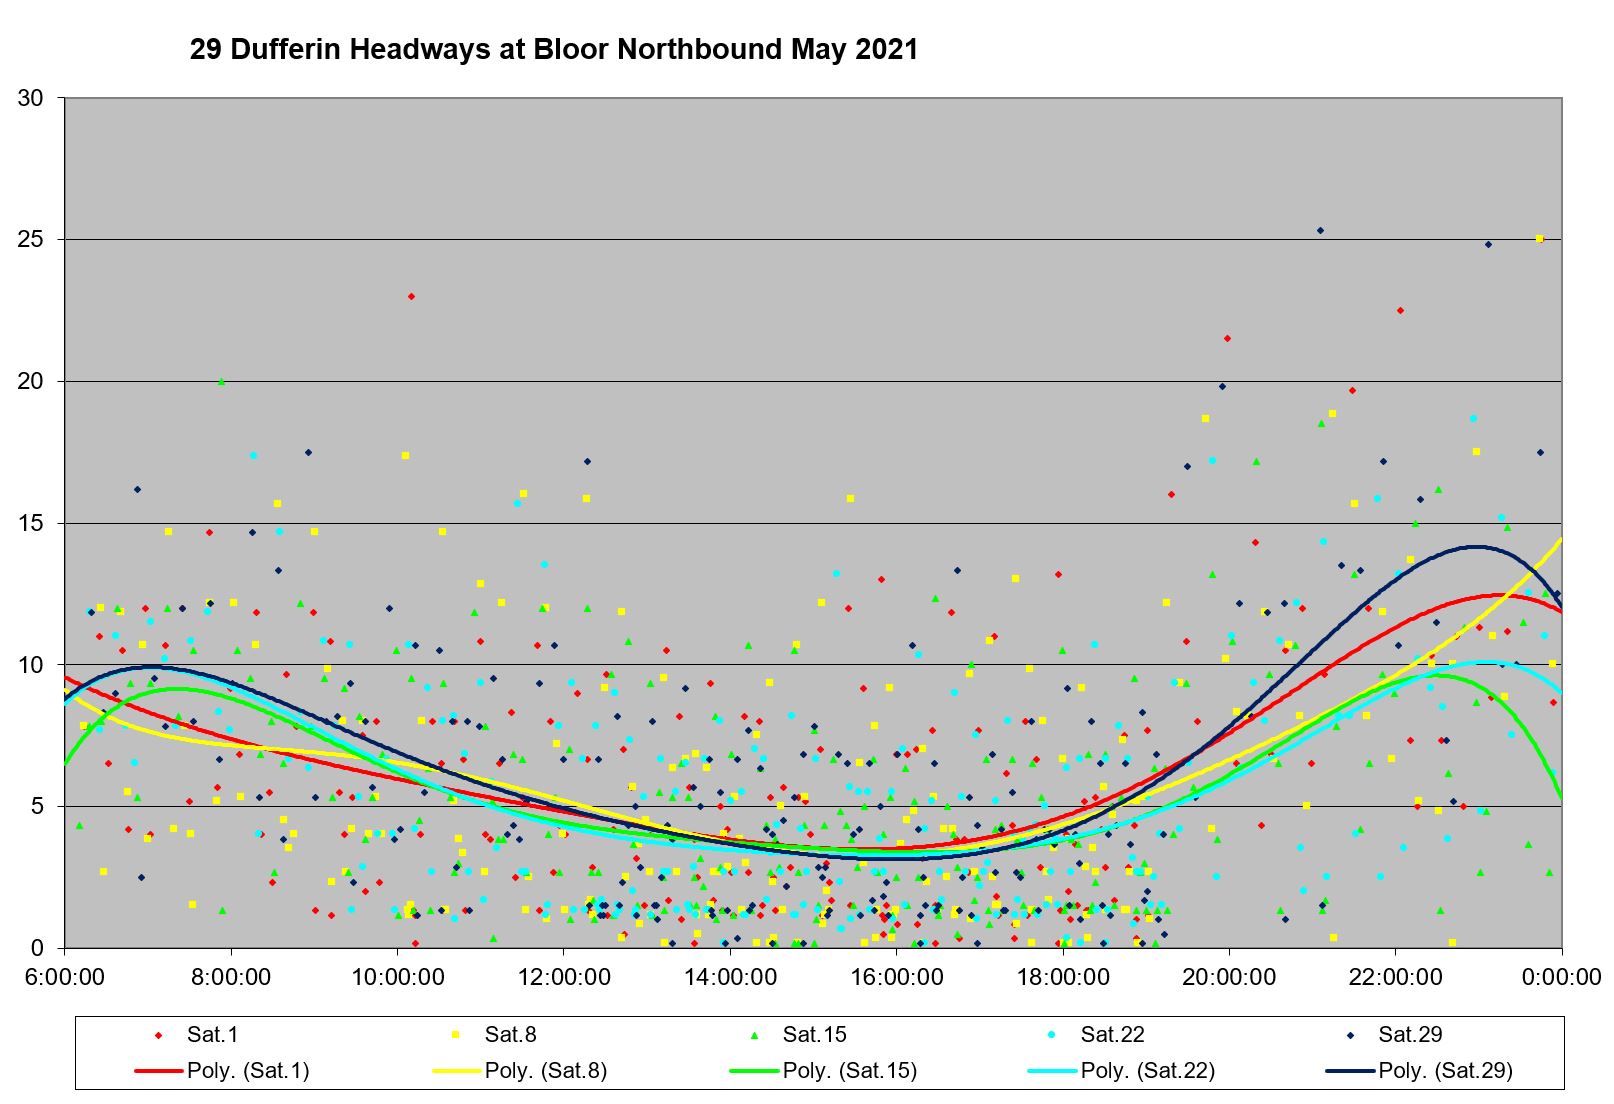Select the Poly. (Sat.29) legend label

point(1445,1071)
